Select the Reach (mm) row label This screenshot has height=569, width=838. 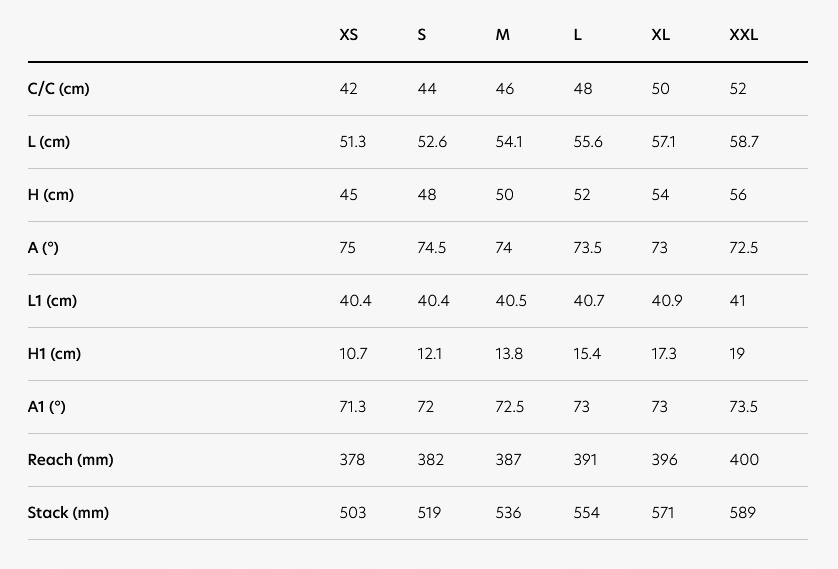[70, 460]
